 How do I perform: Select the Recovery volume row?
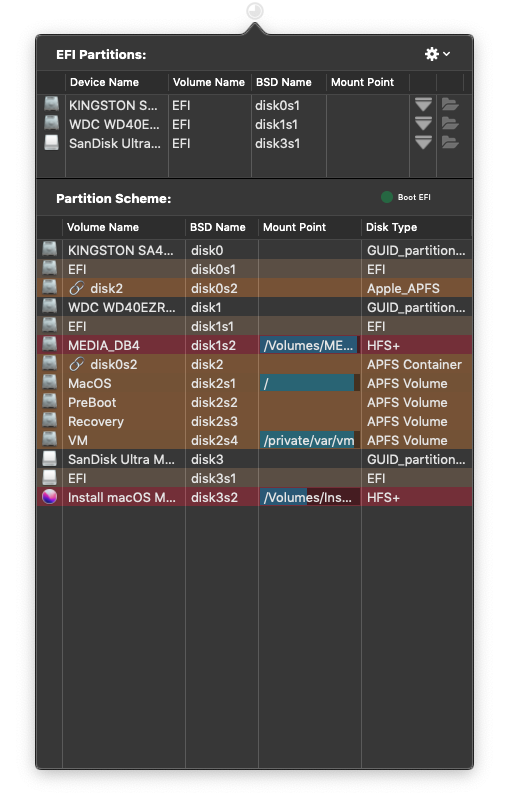(x=255, y=422)
